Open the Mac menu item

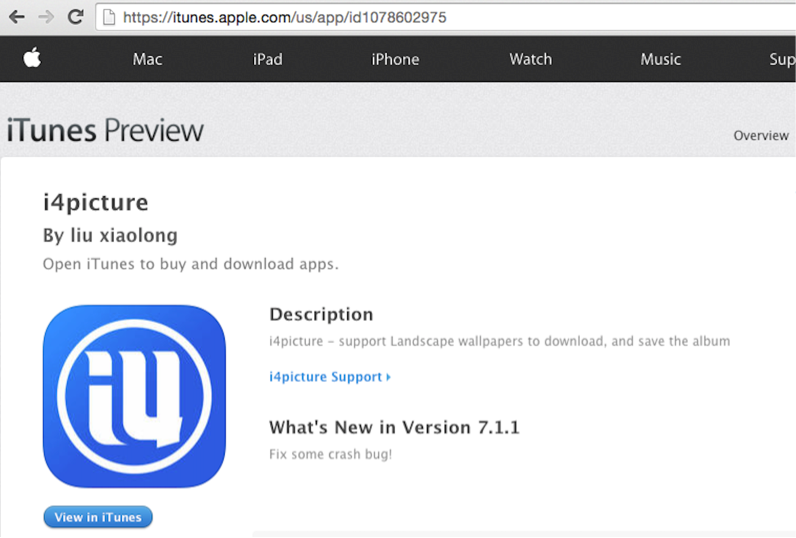tap(147, 59)
